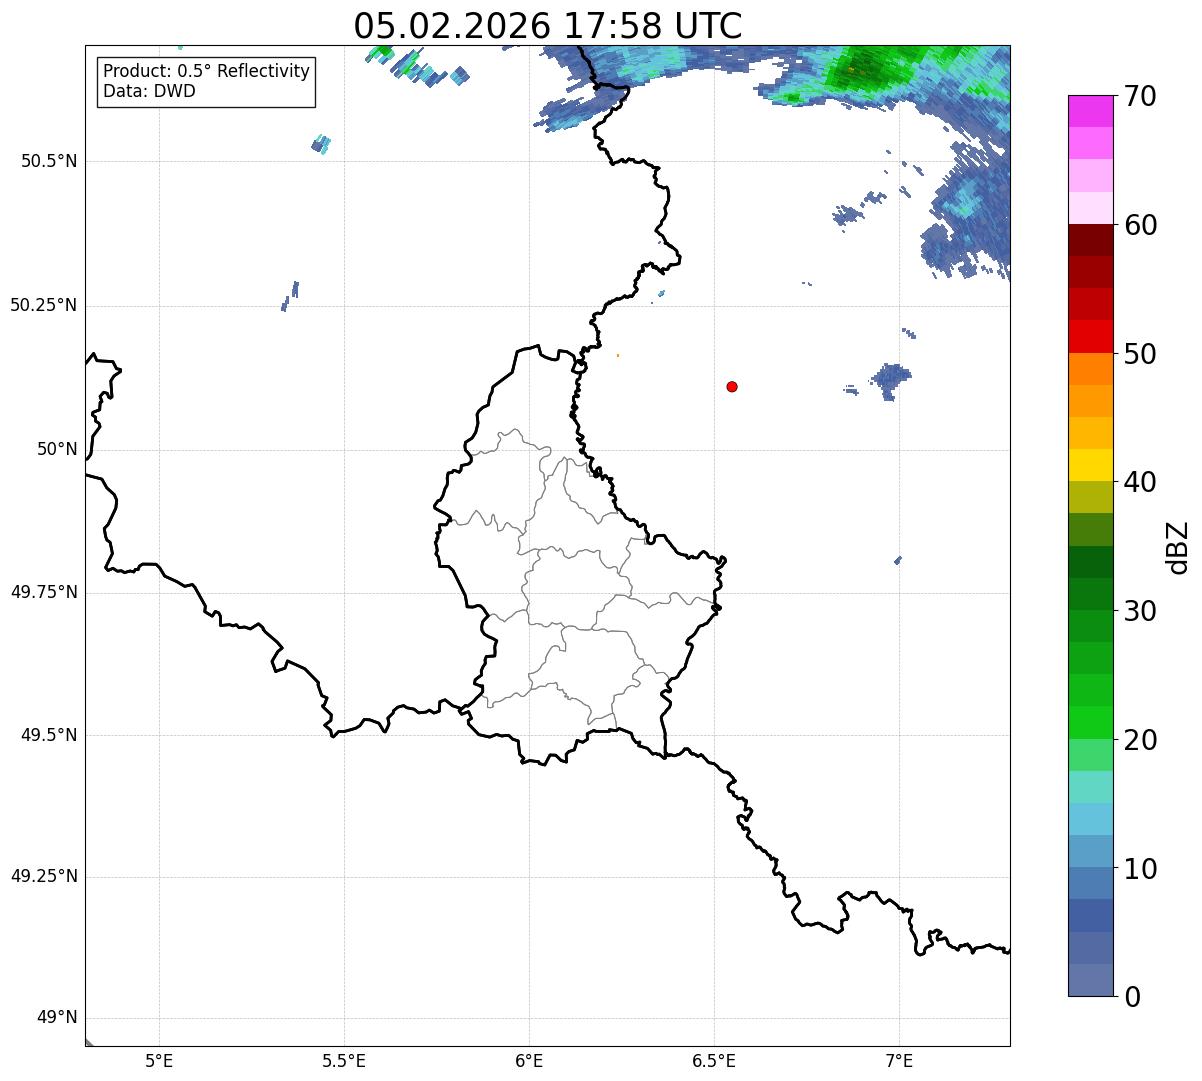This screenshot has height=1081, width=1202.
Task: Click the timestamp title 05.02.2026 17:58 UTC
Action: coord(548,25)
